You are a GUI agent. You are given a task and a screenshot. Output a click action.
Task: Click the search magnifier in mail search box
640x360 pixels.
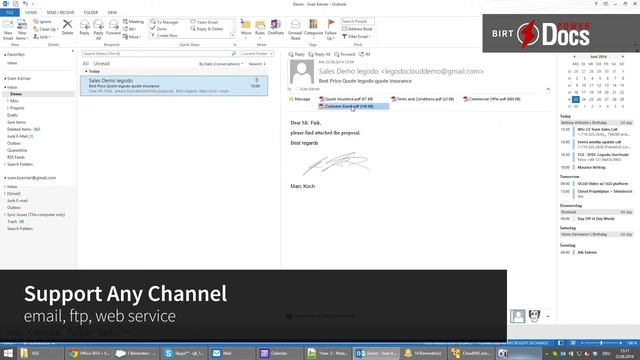coord(234,53)
